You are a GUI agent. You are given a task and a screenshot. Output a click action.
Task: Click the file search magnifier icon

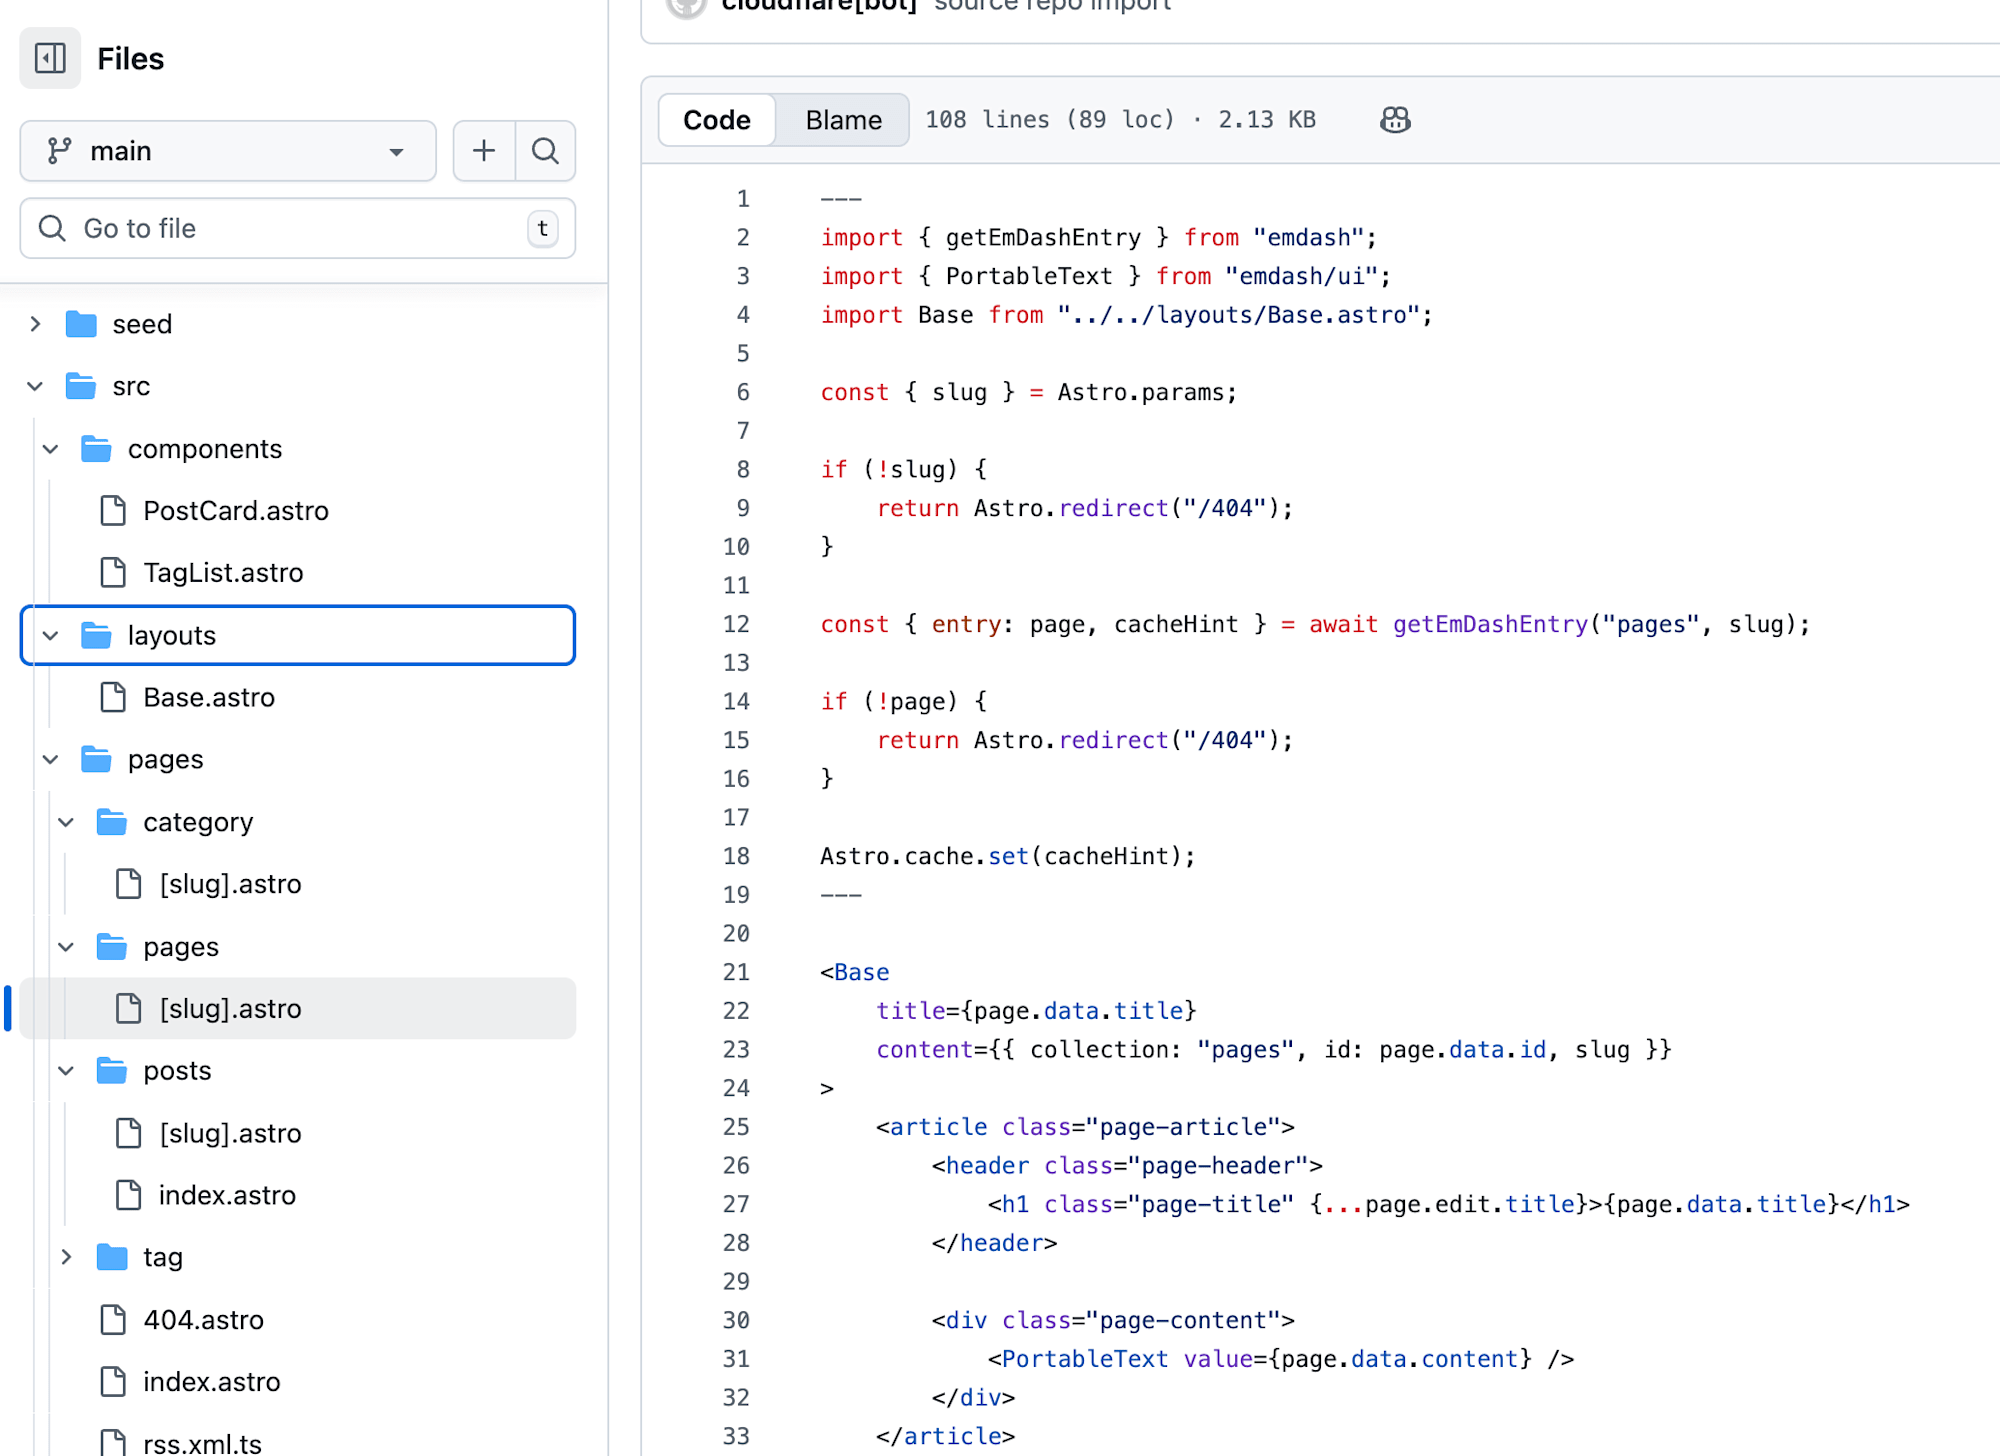click(545, 150)
